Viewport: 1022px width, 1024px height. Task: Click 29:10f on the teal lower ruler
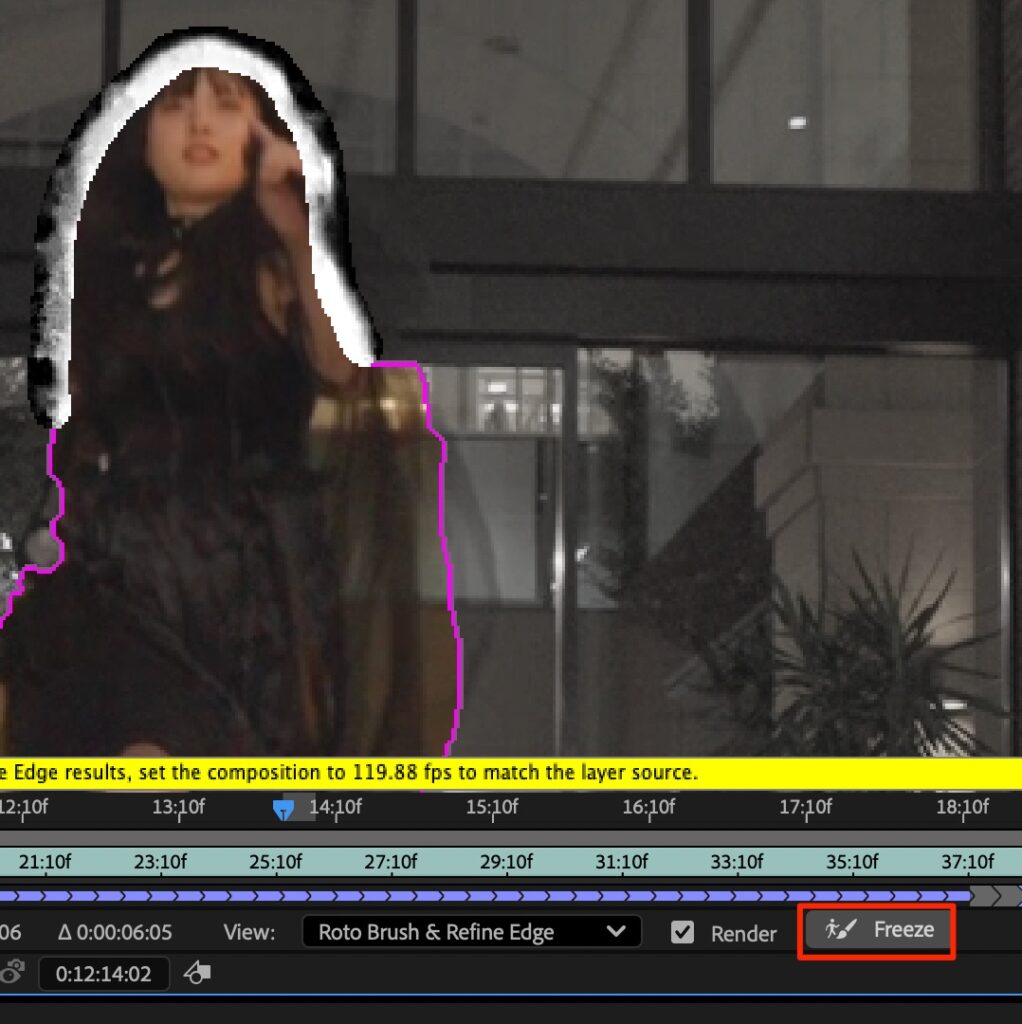click(x=506, y=862)
